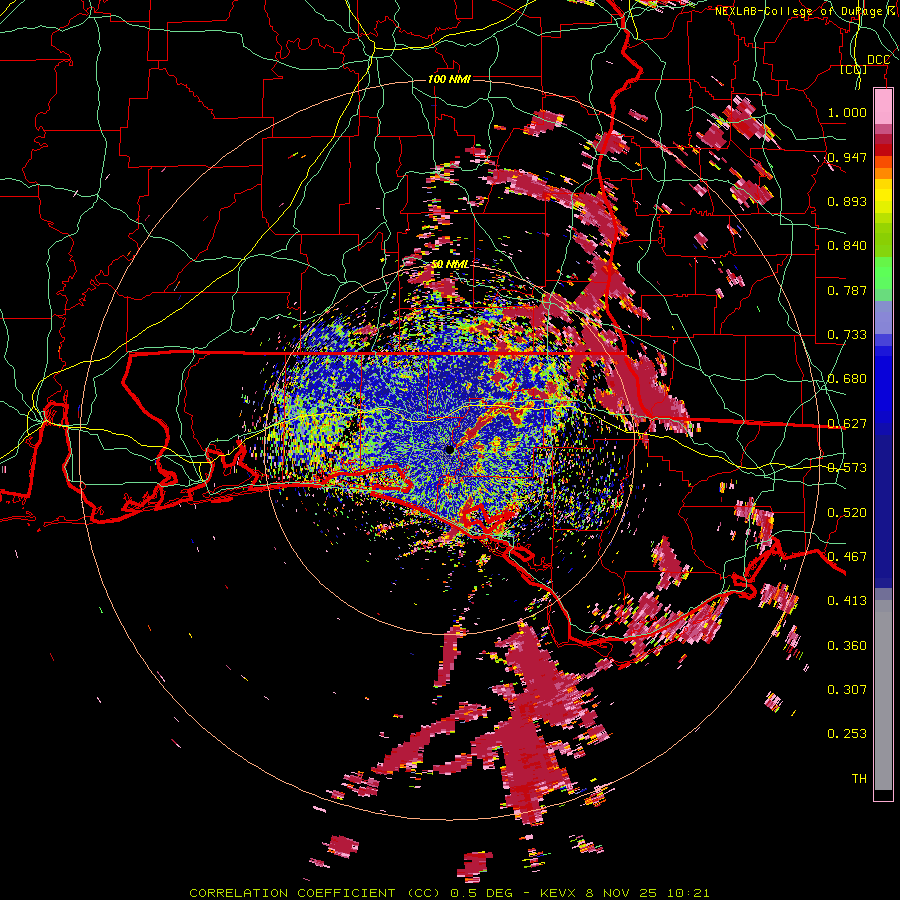Click the "50 NMI" range ring label
The width and height of the screenshot is (900, 900).
click(x=450, y=264)
